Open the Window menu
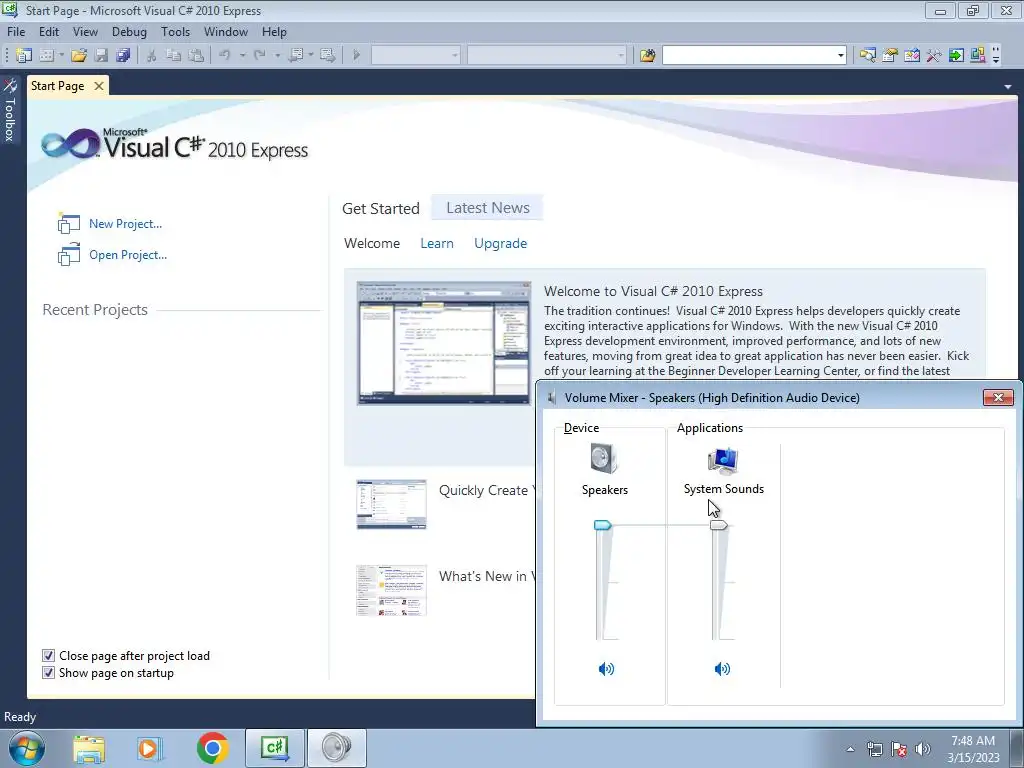Screen dimensions: 1024x768 point(226,31)
